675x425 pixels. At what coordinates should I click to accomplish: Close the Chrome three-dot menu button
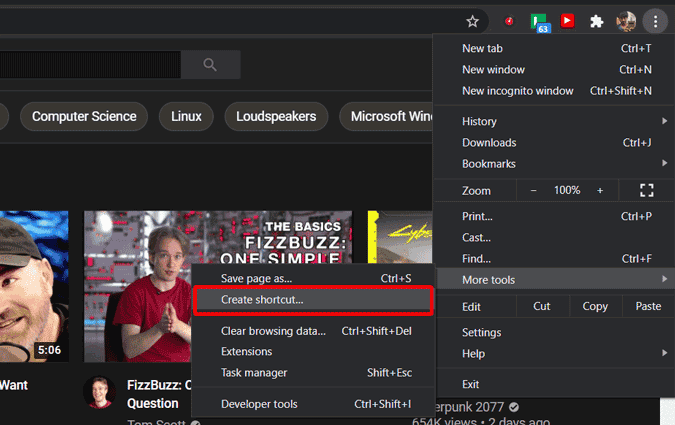point(655,21)
